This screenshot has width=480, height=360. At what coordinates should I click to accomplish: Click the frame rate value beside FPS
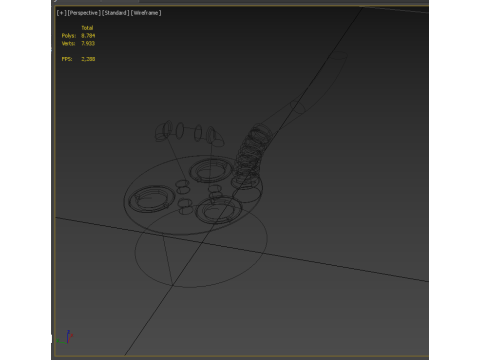88,59
